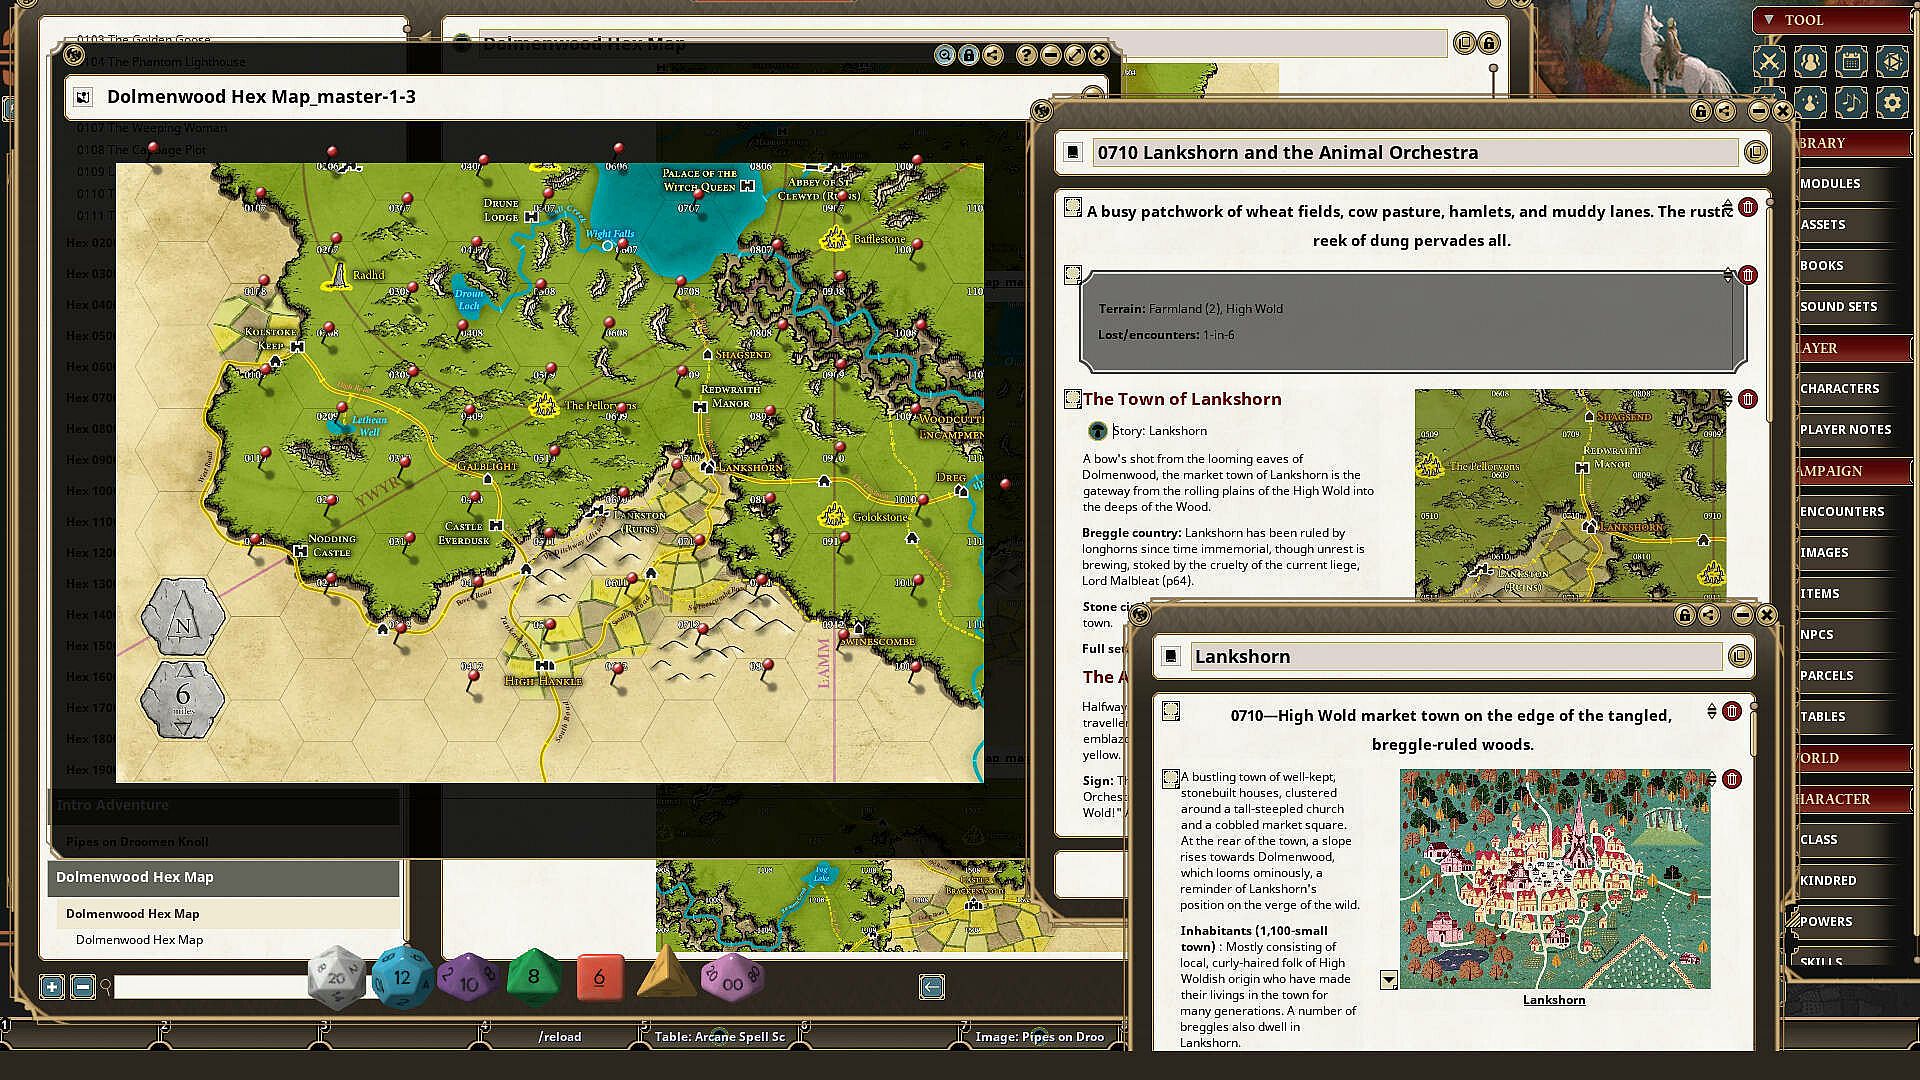Screen dimensions: 1920x1080
Task: Roll the green d8 die
Action: click(x=534, y=977)
